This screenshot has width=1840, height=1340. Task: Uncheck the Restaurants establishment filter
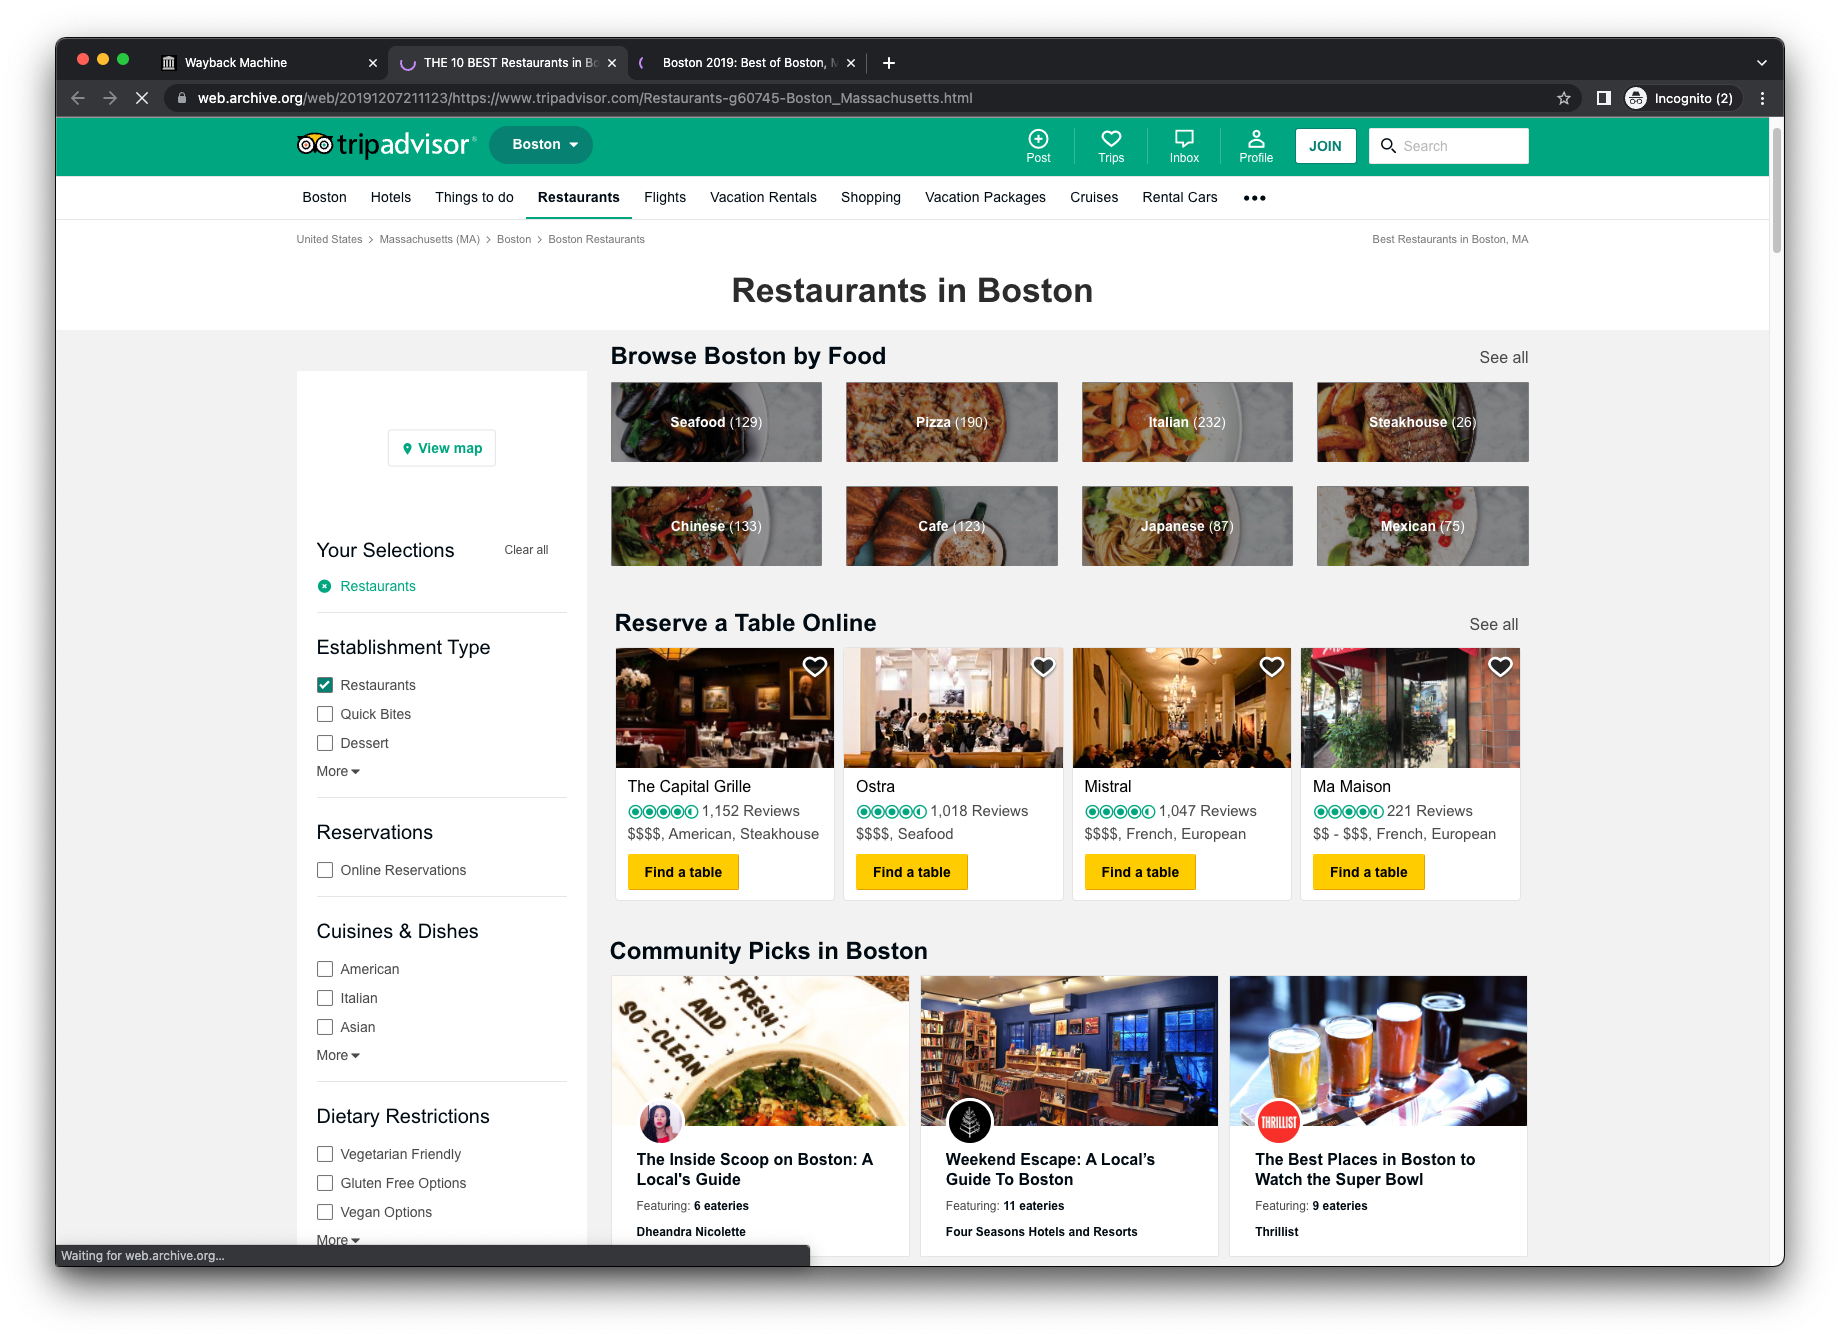coord(324,685)
